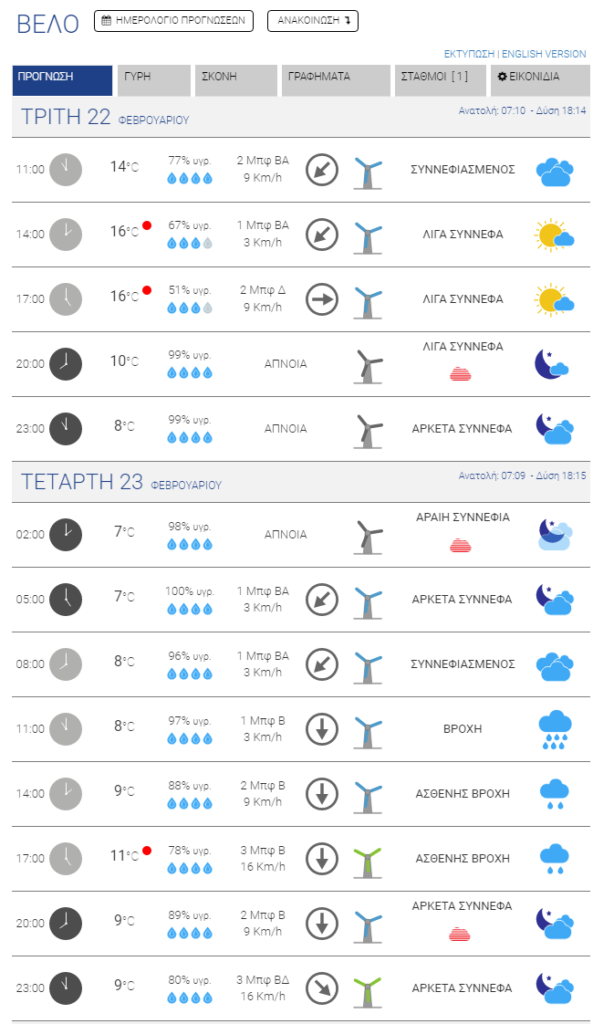Image resolution: width=593 pixels, height=1024 pixels.
Task: Click the rightward wind direction arrow at 17:00
Action: (x=322, y=299)
